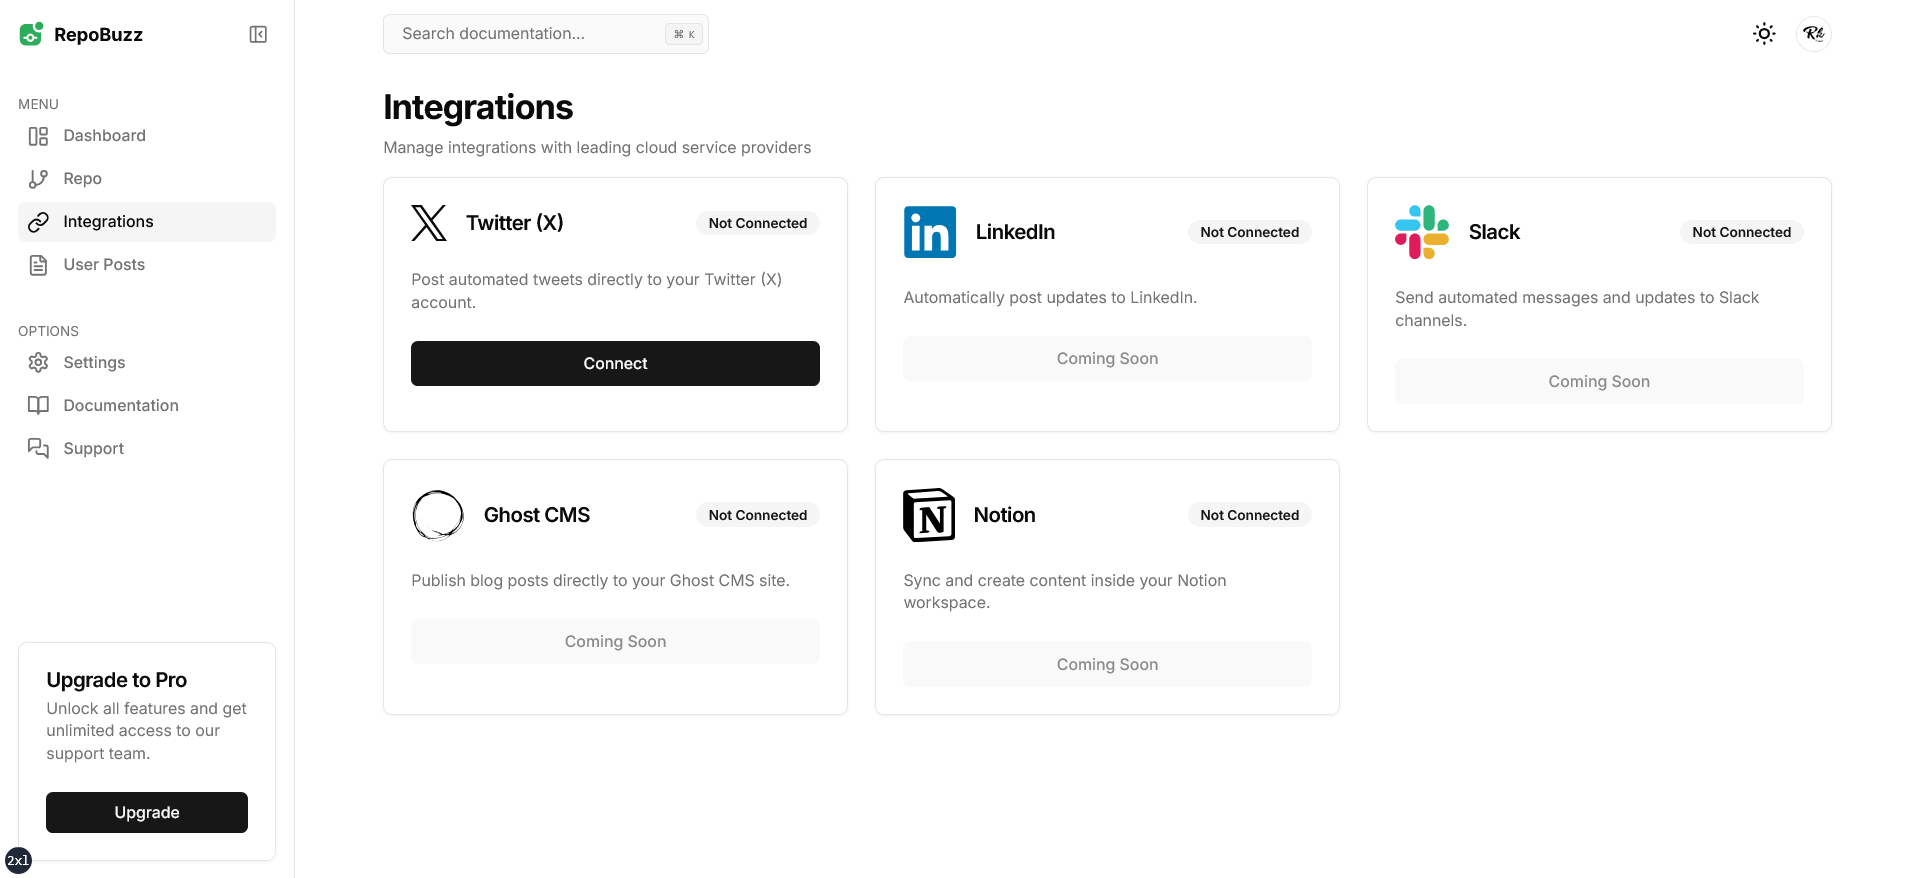The width and height of the screenshot is (1920, 878).
Task: Click the ⌘K shortcut badge in search
Action: [684, 34]
